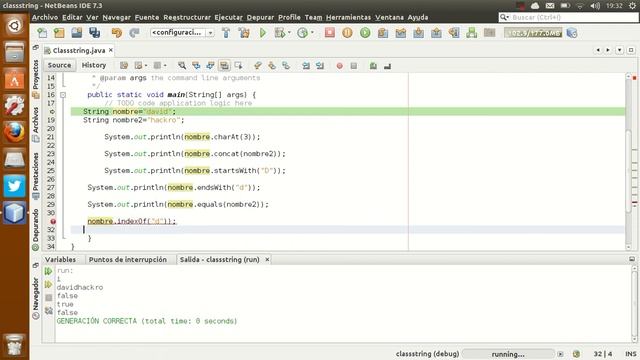Open the Depurar menu
The width and height of the screenshot is (640, 360).
click(x=260, y=17)
